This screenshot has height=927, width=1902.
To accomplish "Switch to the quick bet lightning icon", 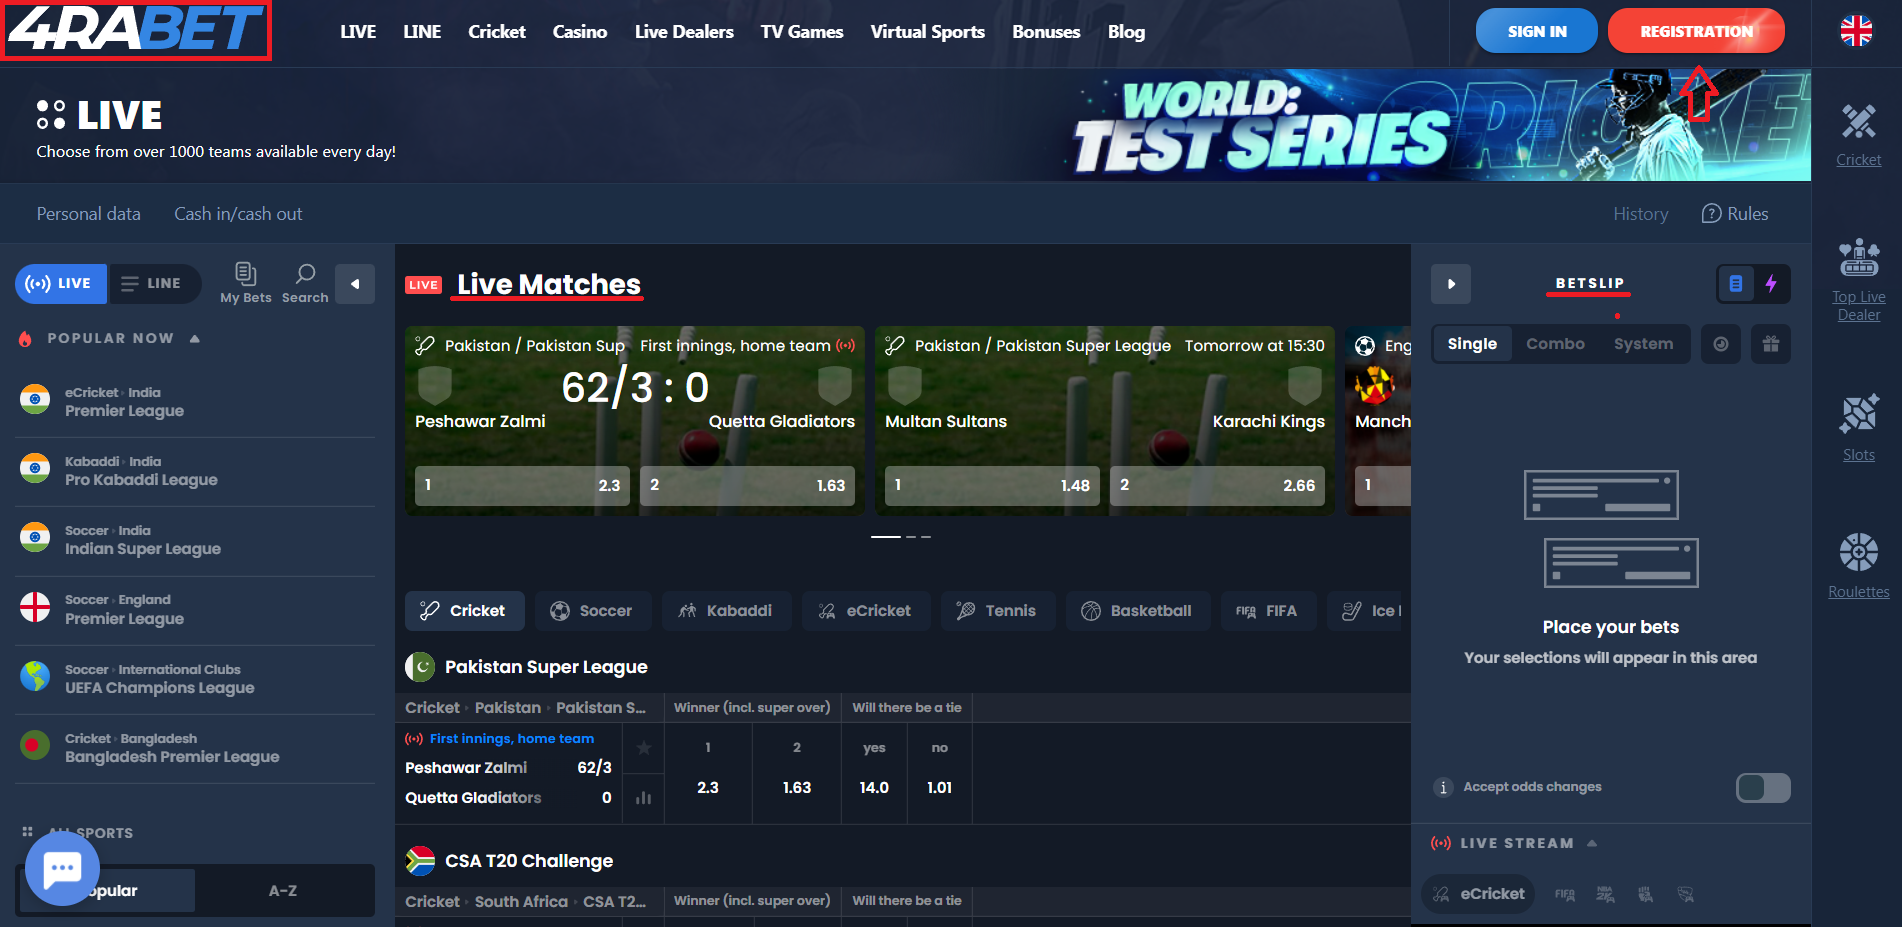I will 1771,284.
